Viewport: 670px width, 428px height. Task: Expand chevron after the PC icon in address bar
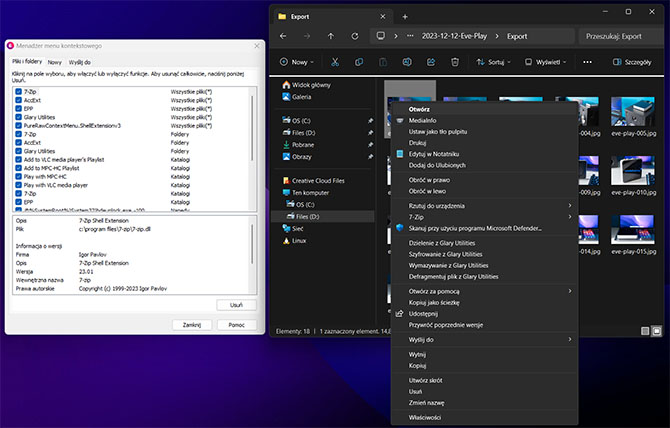coord(396,36)
